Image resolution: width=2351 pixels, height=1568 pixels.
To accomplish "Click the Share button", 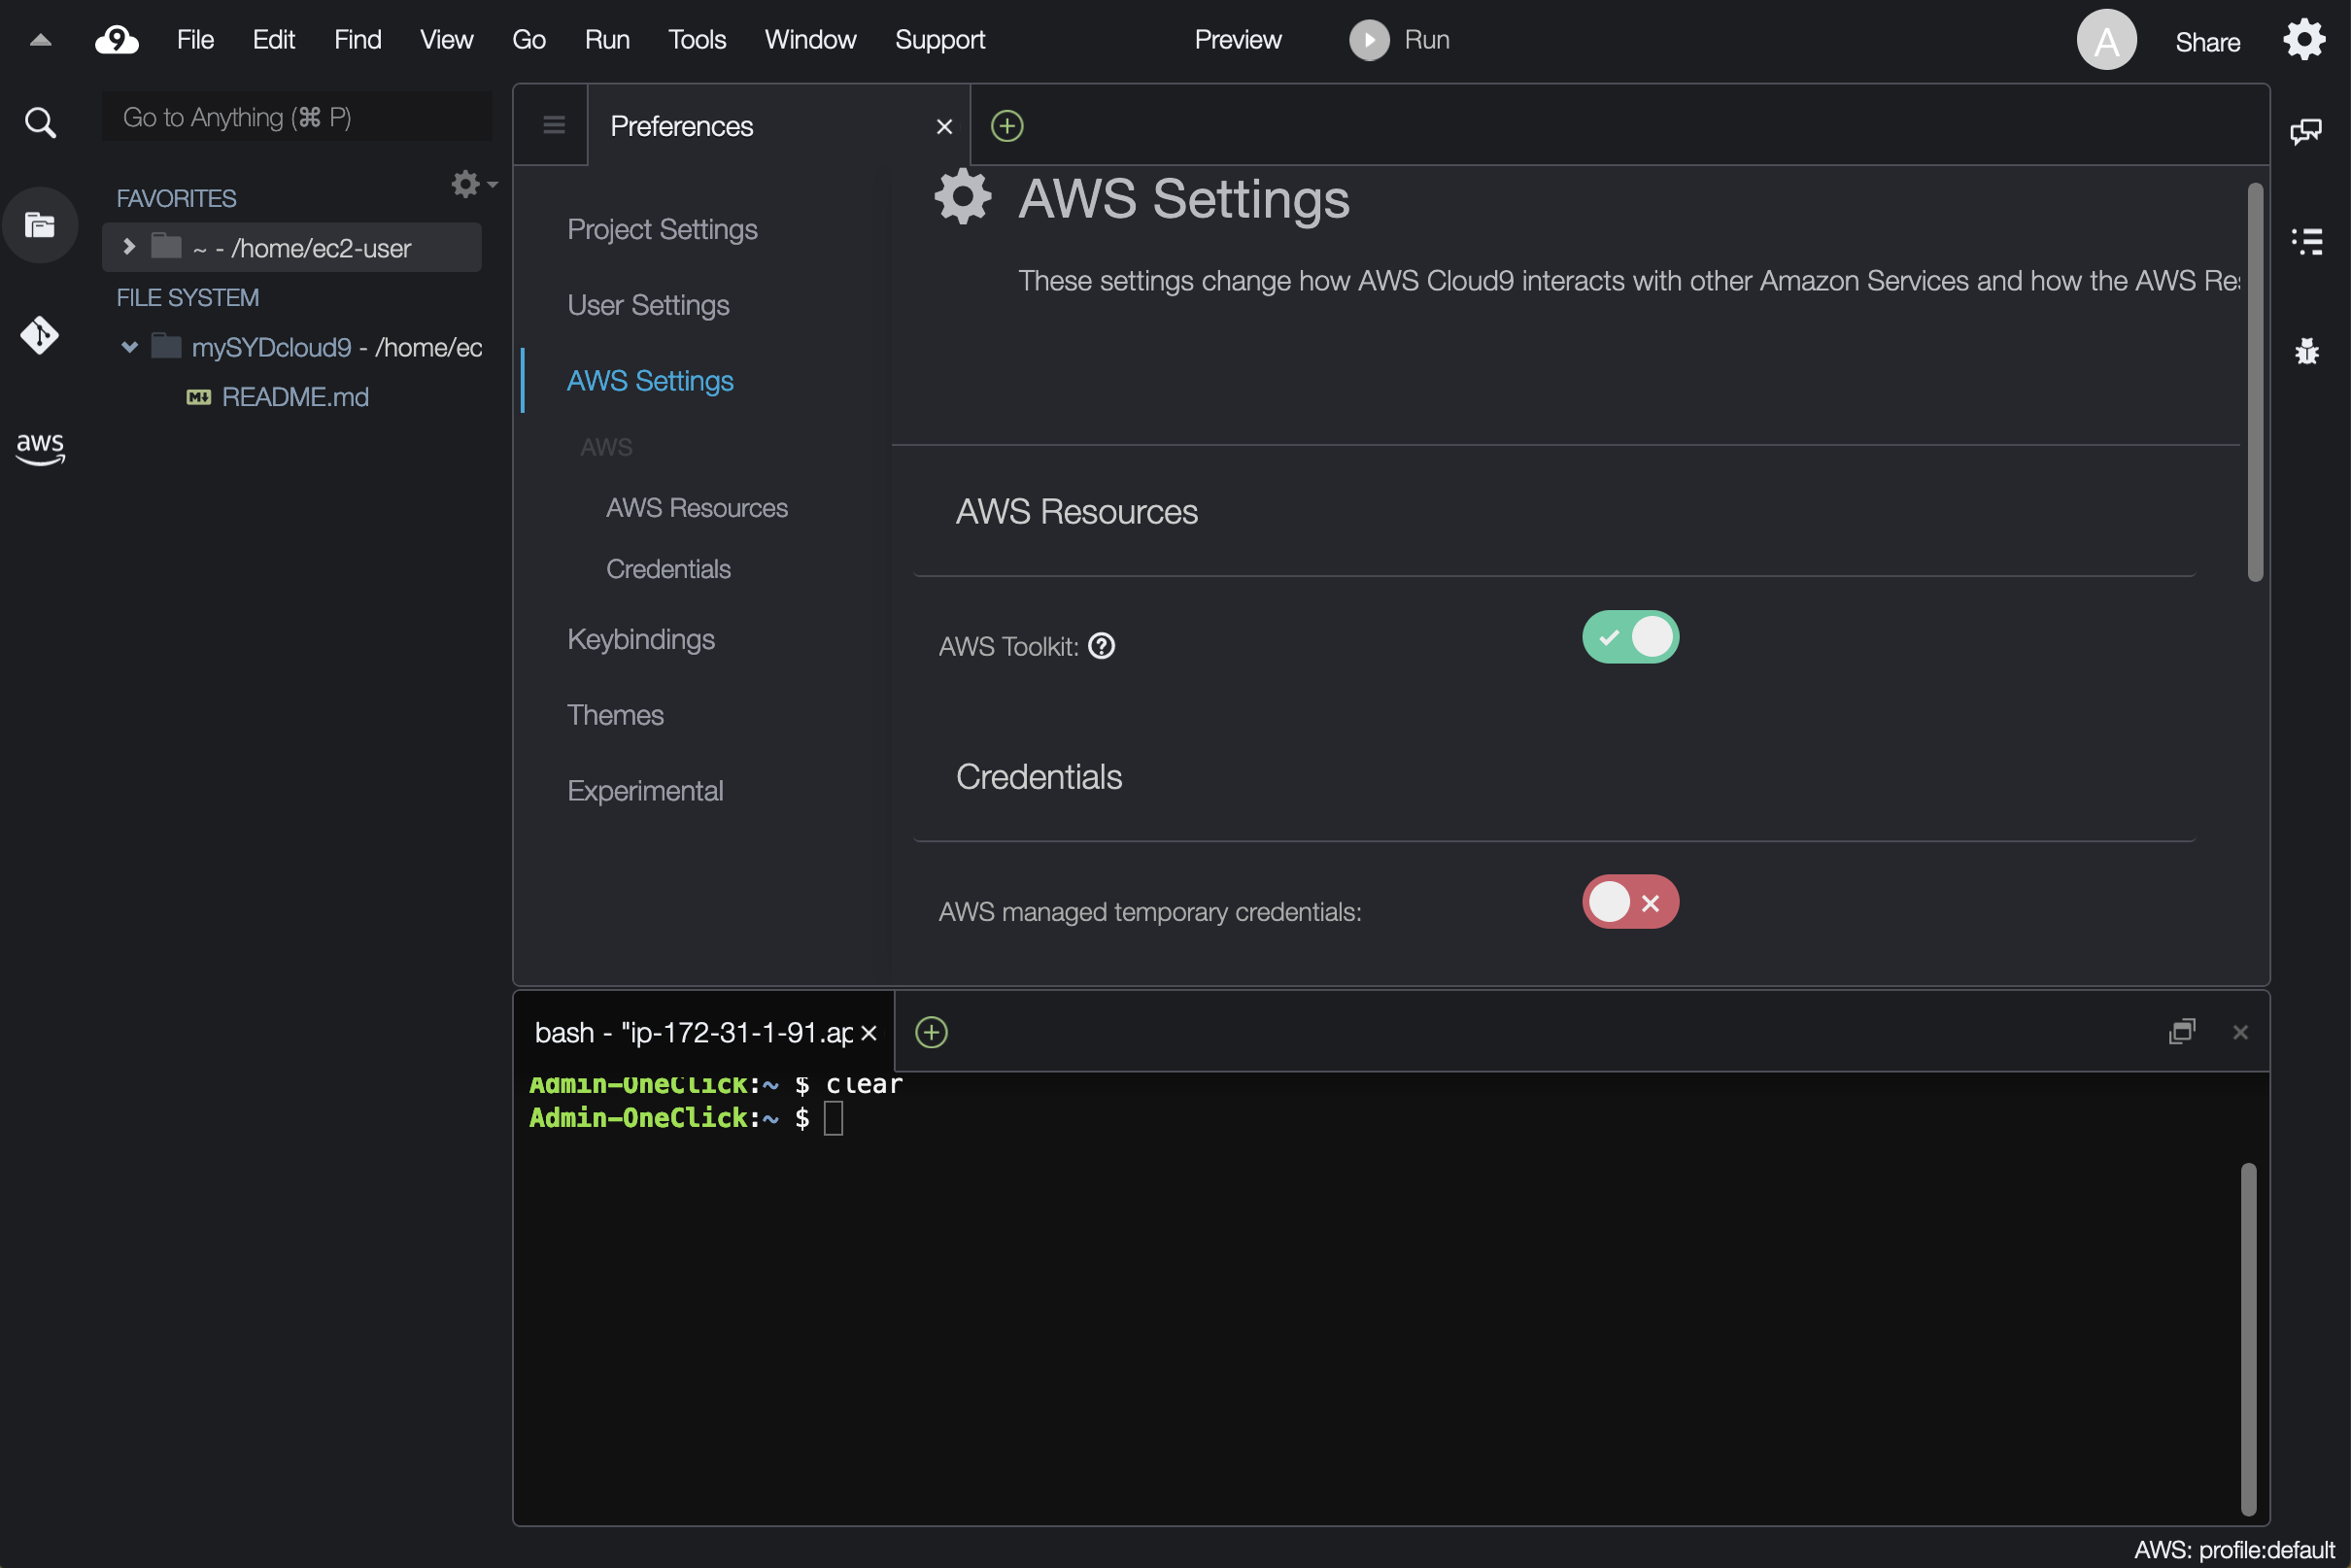I will click(2207, 42).
